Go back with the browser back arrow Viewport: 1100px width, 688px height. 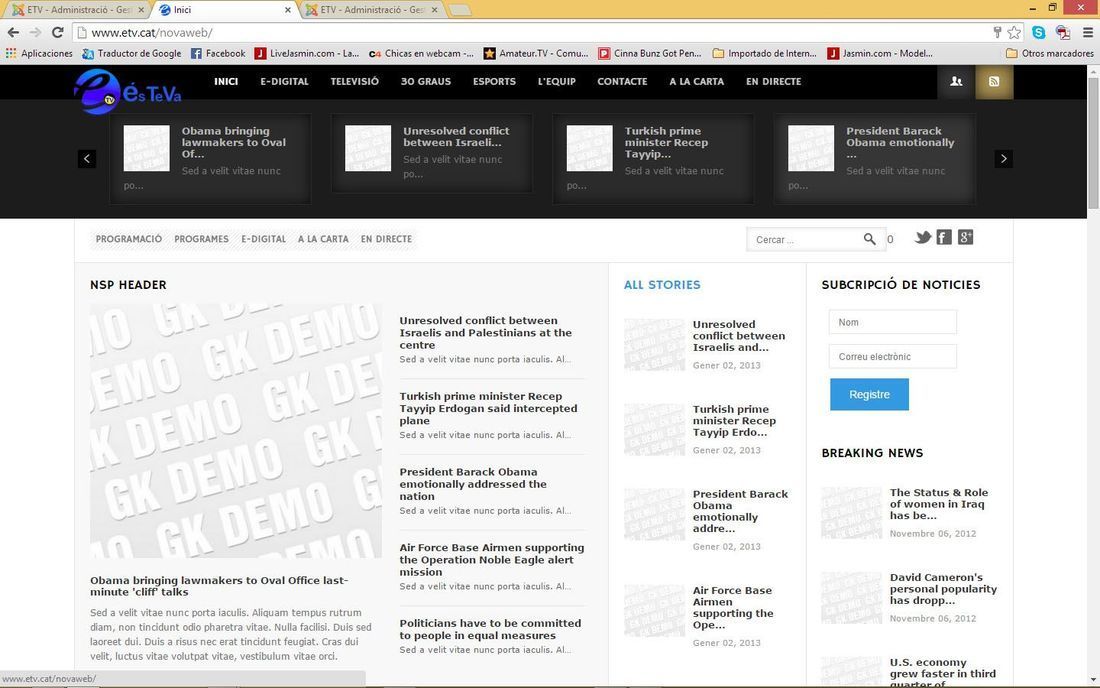[13, 32]
